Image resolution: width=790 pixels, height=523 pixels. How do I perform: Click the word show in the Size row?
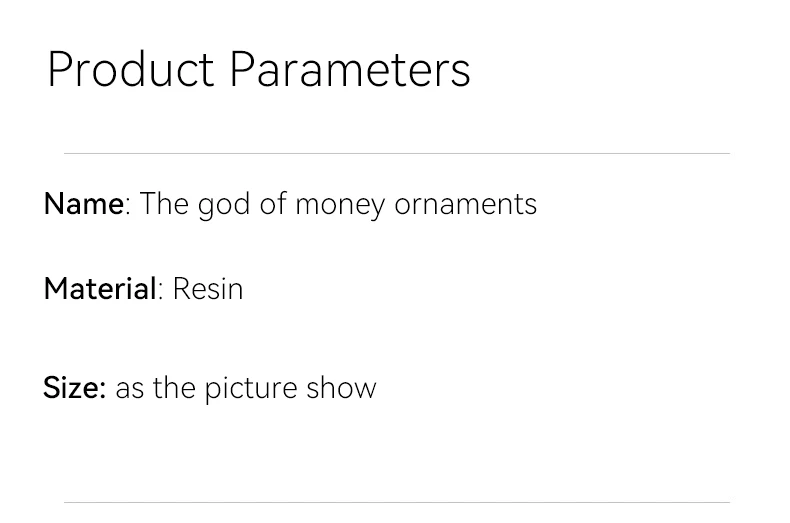pyautogui.click(x=341, y=387)
